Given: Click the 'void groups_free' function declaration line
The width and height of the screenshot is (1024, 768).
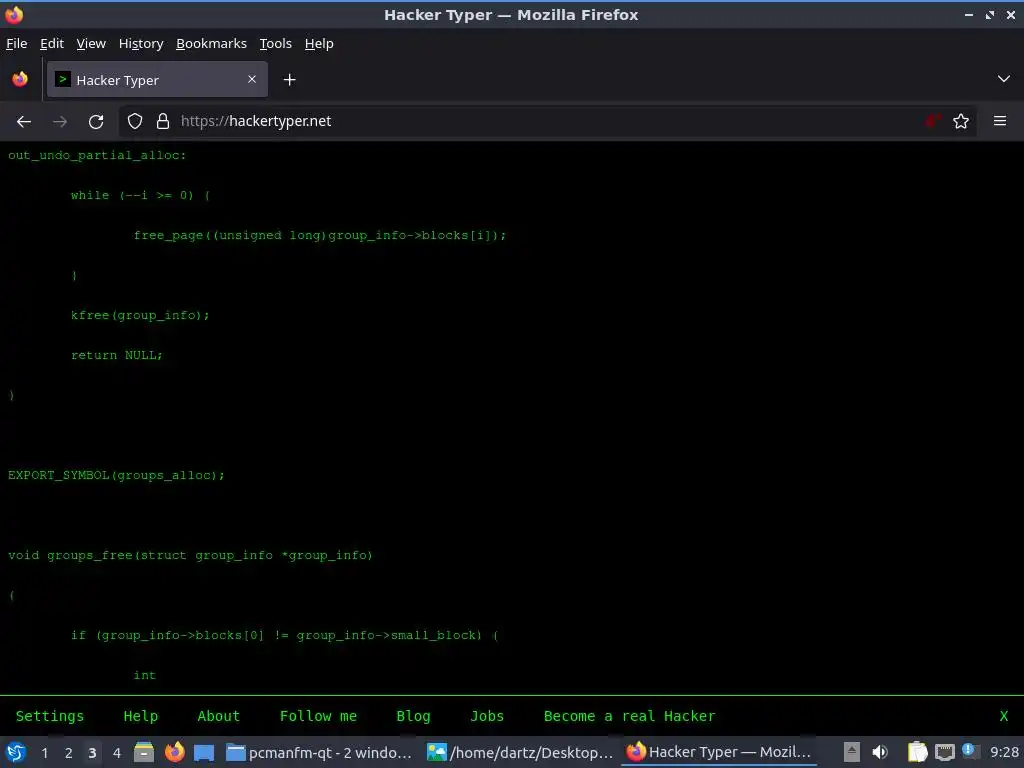Looking at the screenshot, I should [x=190, y=555].
